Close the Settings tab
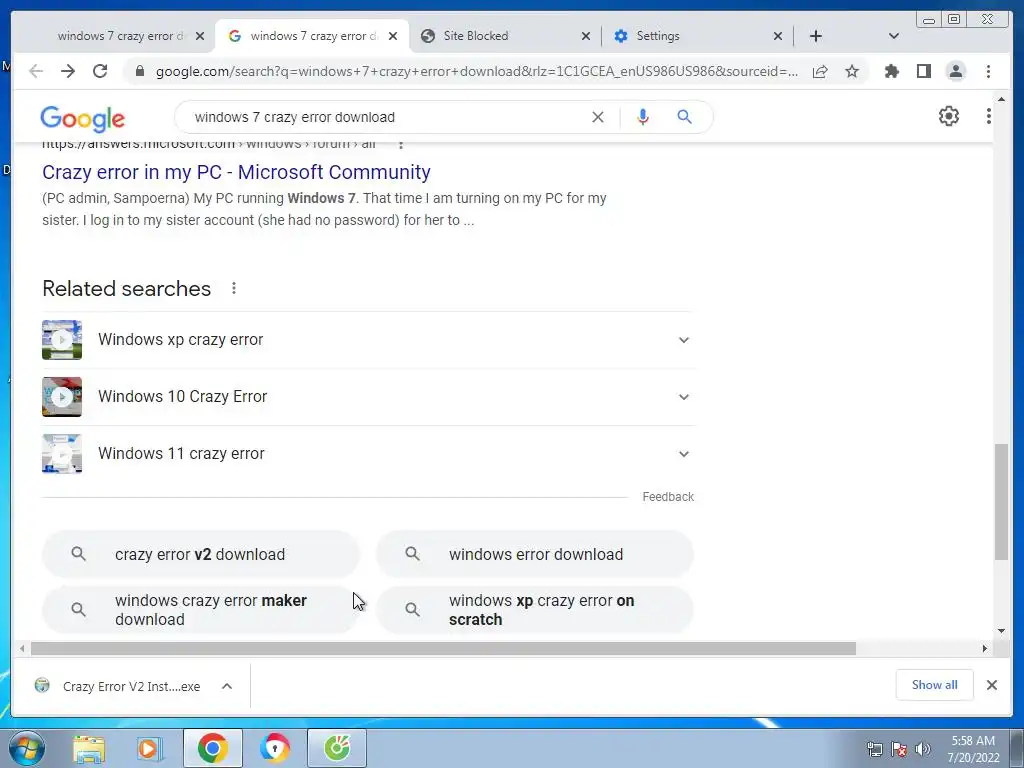Screen dimensions: 1024x768 coord(778,37)
